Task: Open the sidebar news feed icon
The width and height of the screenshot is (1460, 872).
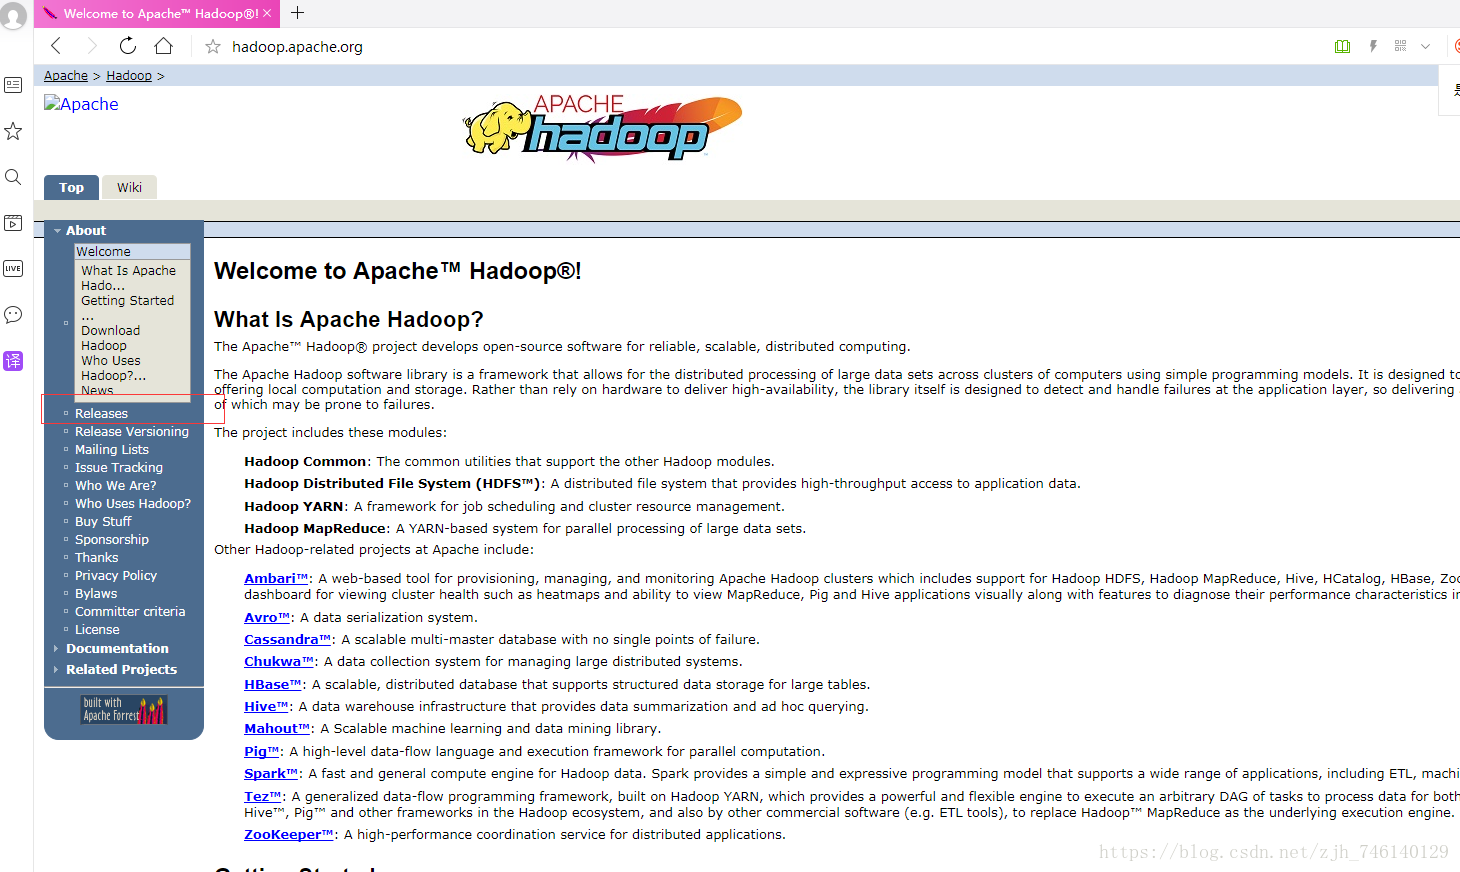Action: [x=13, y=85]
